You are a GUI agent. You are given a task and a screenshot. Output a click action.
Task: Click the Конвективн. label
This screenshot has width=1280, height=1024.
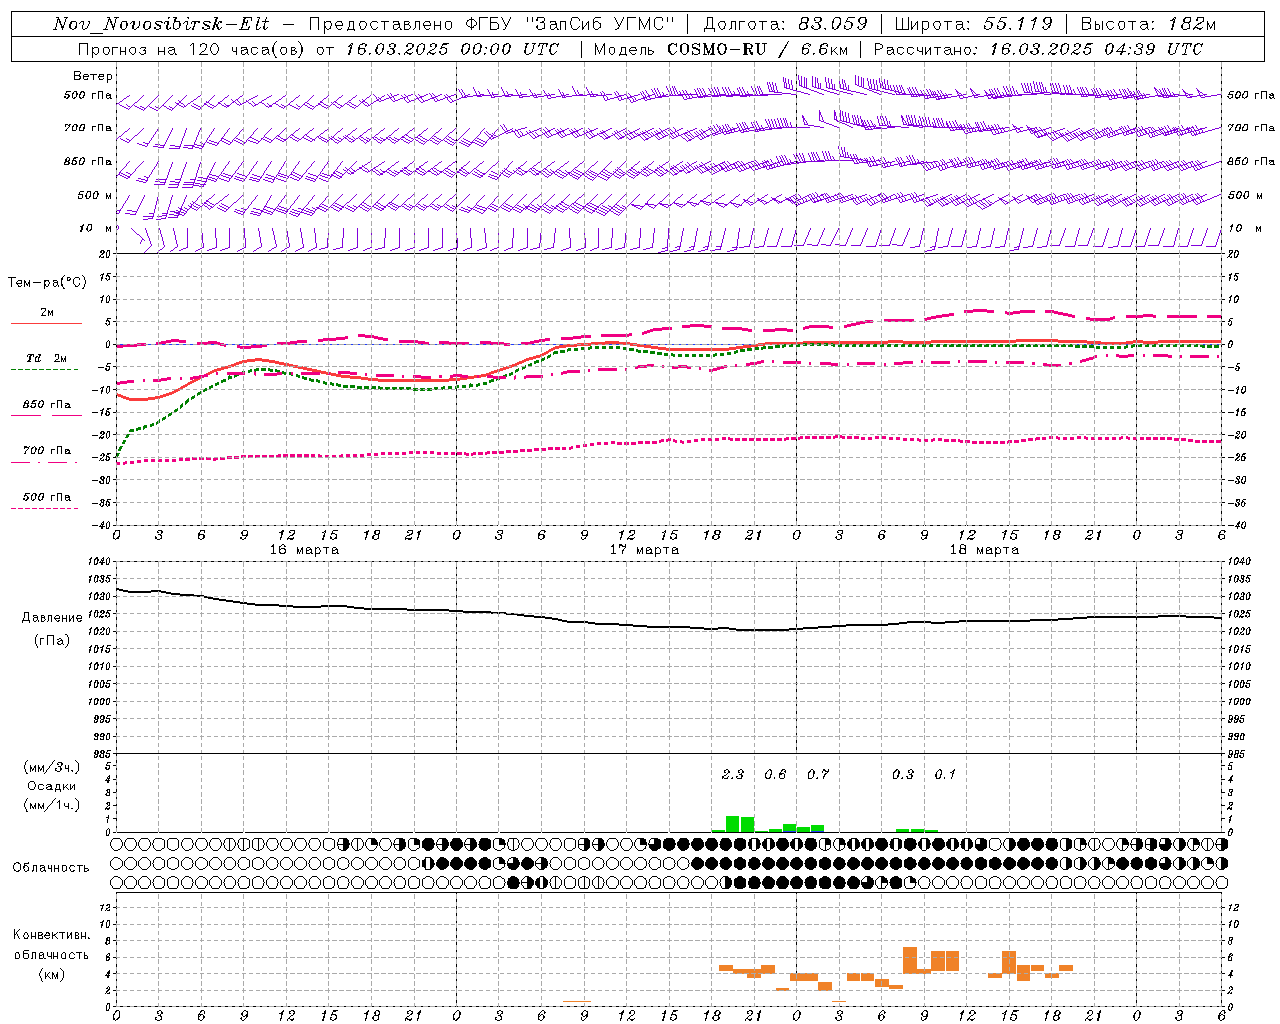click(x=52, y=935)
